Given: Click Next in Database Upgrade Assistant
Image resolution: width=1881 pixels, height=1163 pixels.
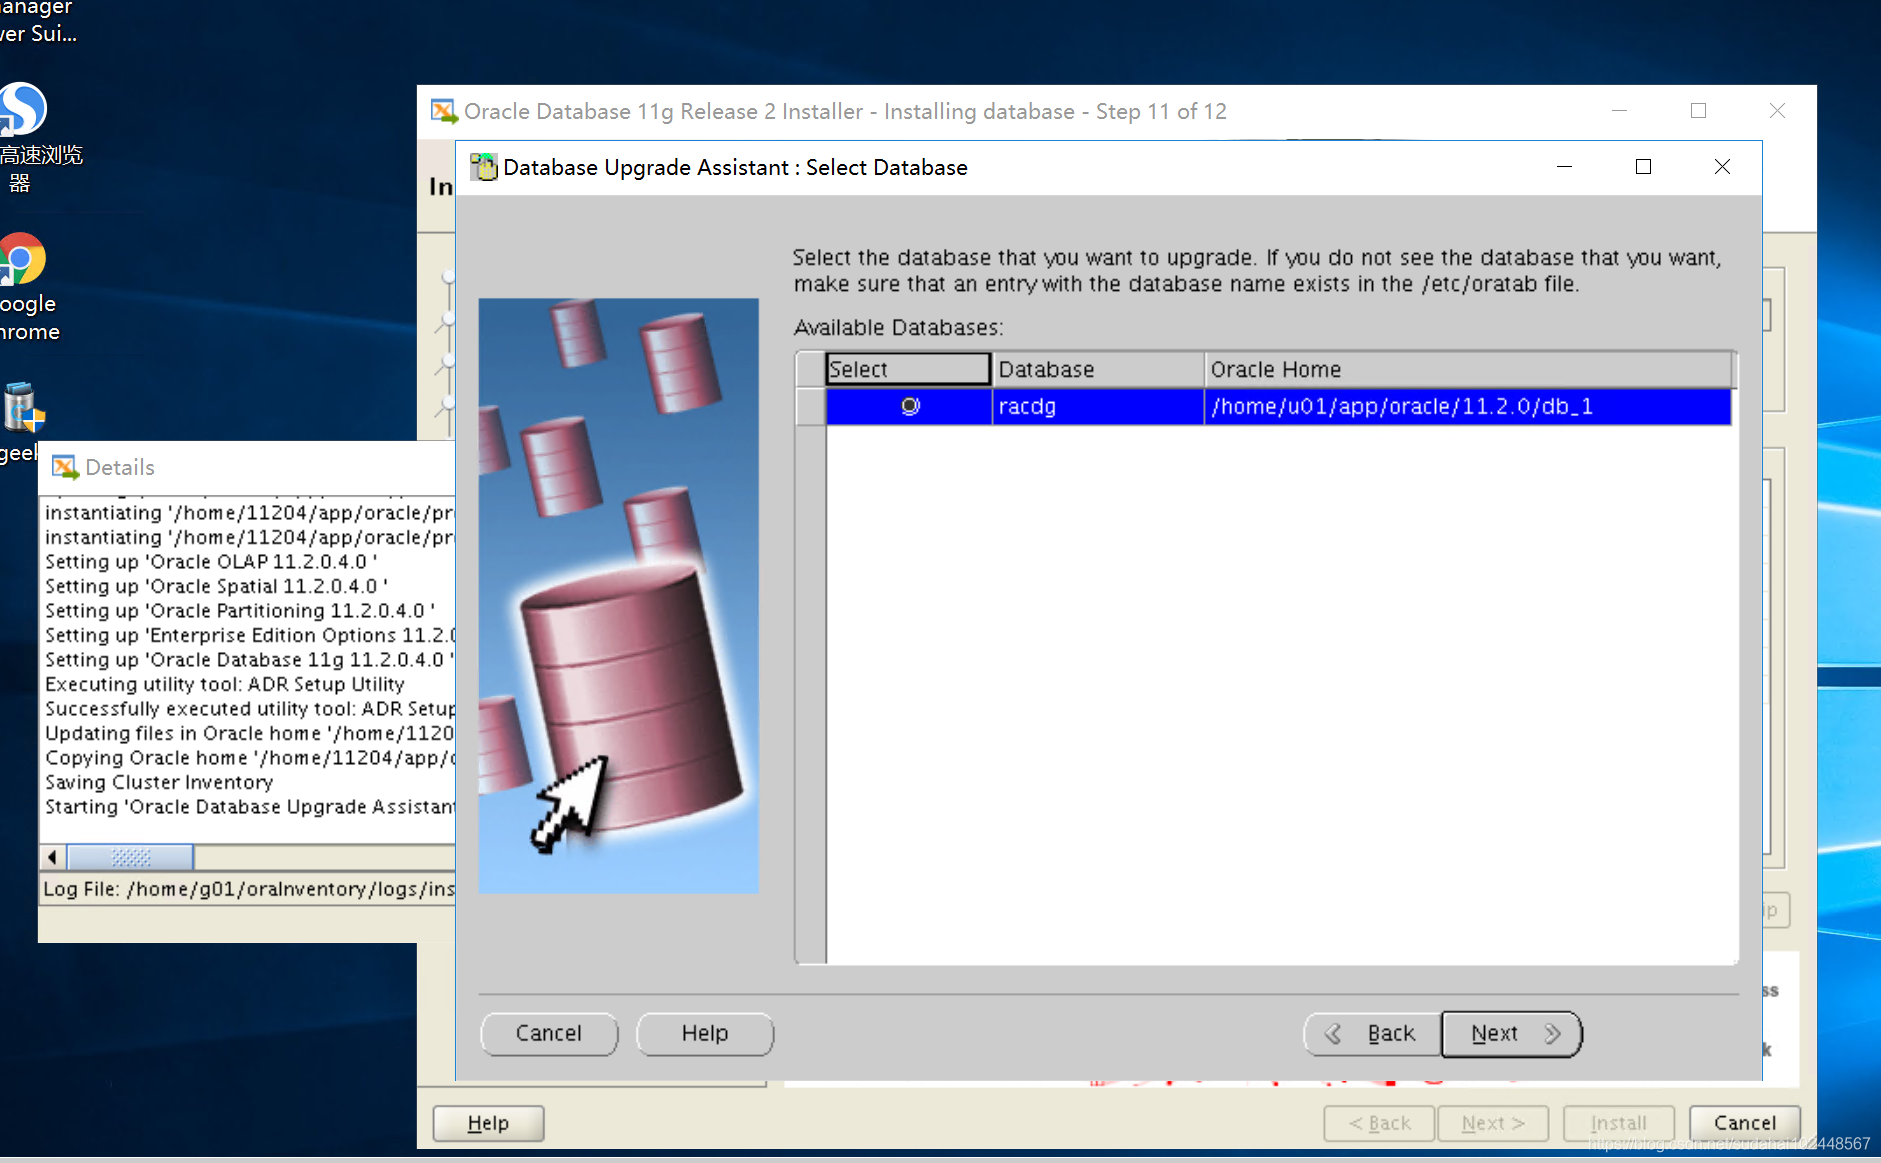Looking at the screenshot, I should tap(1511, 1033).
